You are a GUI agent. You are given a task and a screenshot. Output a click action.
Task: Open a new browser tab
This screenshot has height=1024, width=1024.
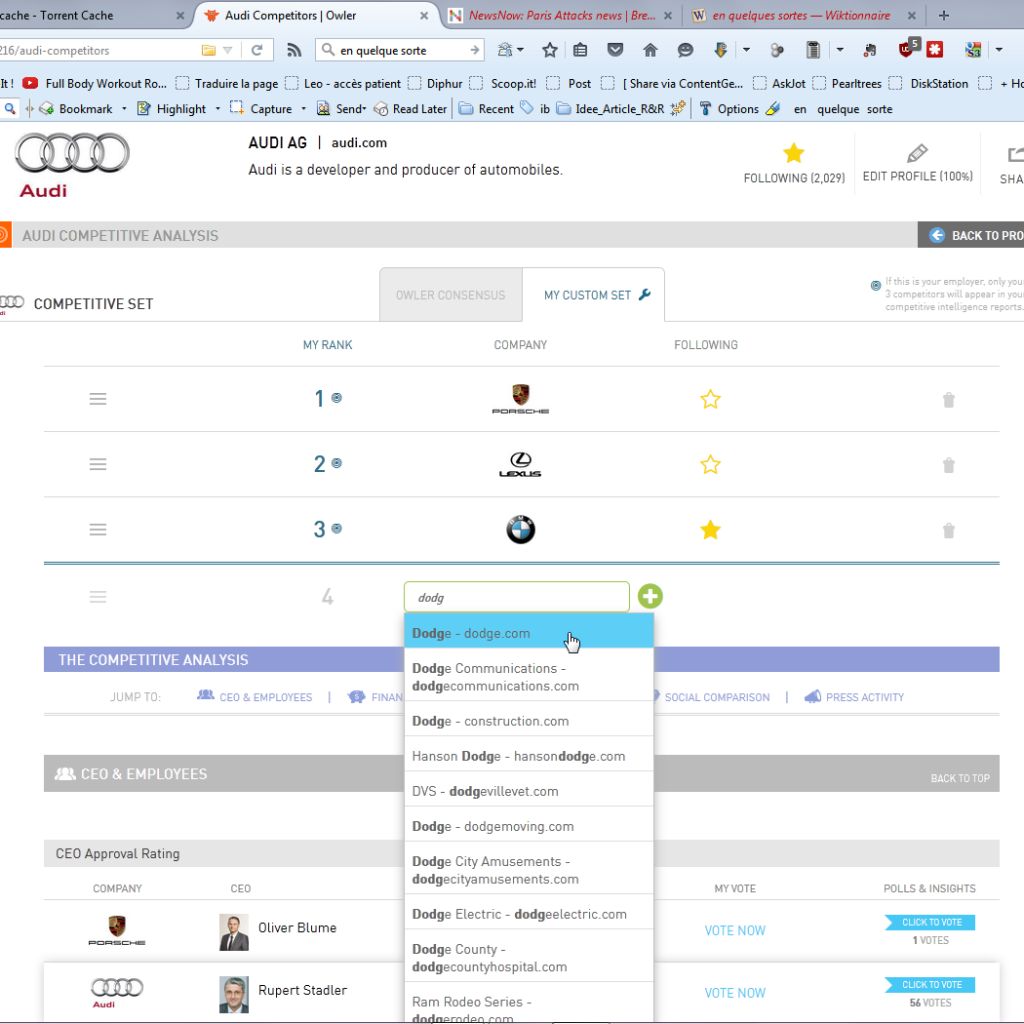[944, 15]
